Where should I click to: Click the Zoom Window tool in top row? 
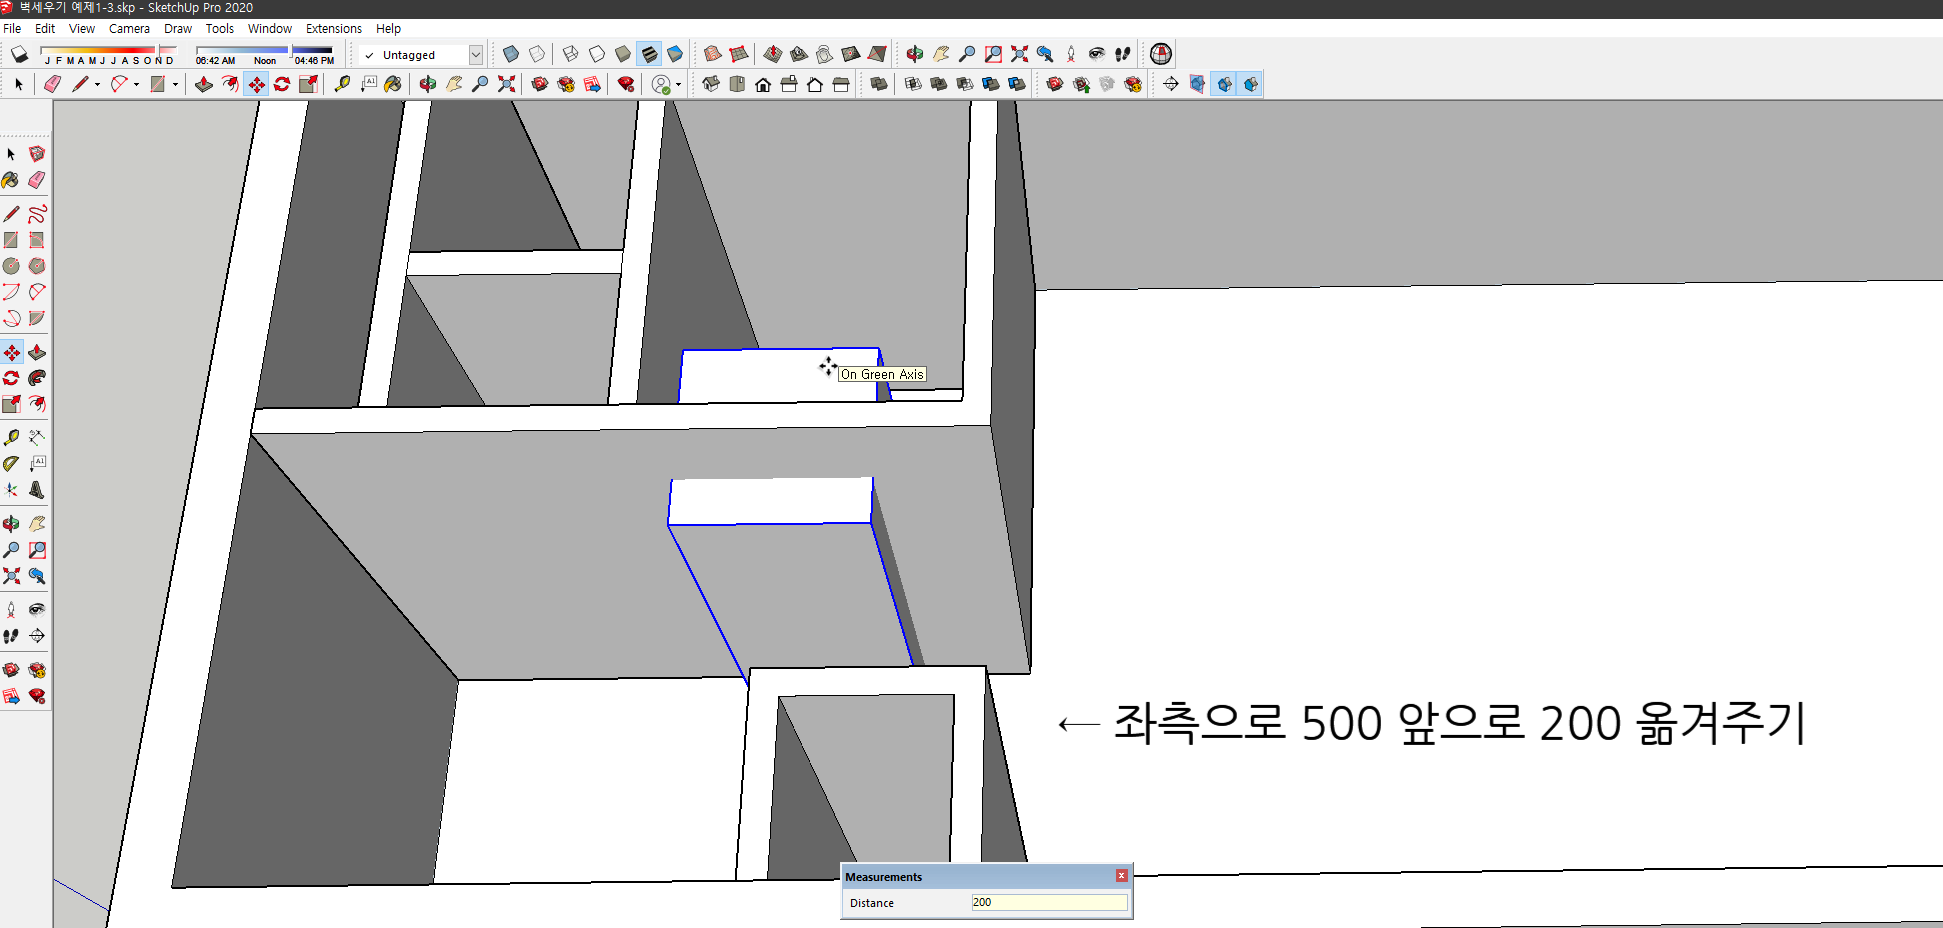(x=993, y=54)
